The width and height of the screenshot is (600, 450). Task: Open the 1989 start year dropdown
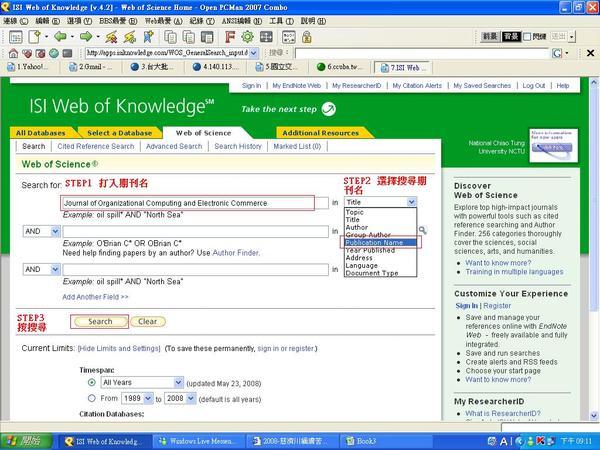[x=148, y=398]
